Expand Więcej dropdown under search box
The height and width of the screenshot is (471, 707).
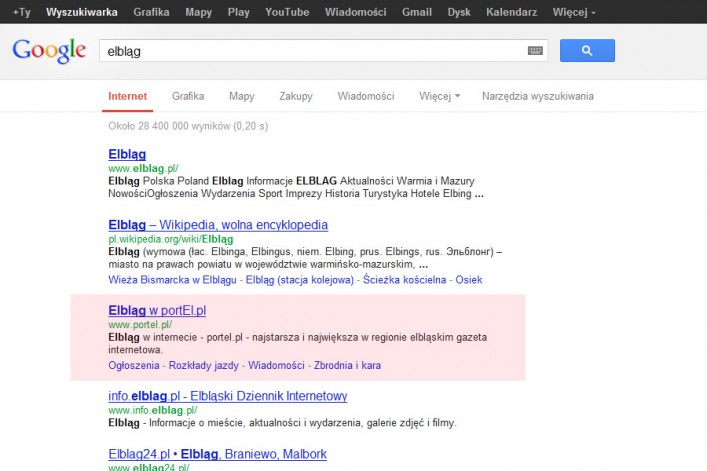click(440, 96)
